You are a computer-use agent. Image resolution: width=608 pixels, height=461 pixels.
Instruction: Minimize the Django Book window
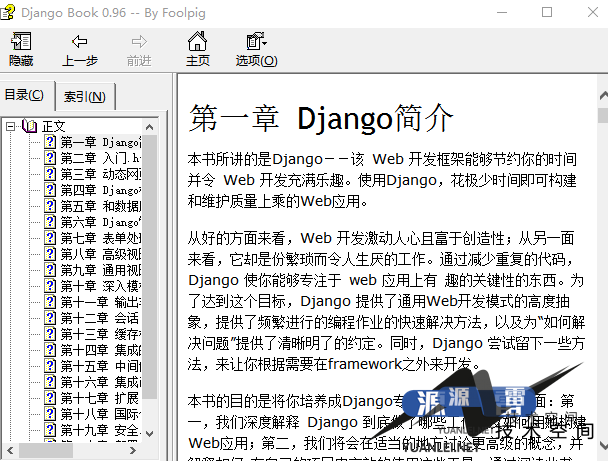[x=502, y=12]
